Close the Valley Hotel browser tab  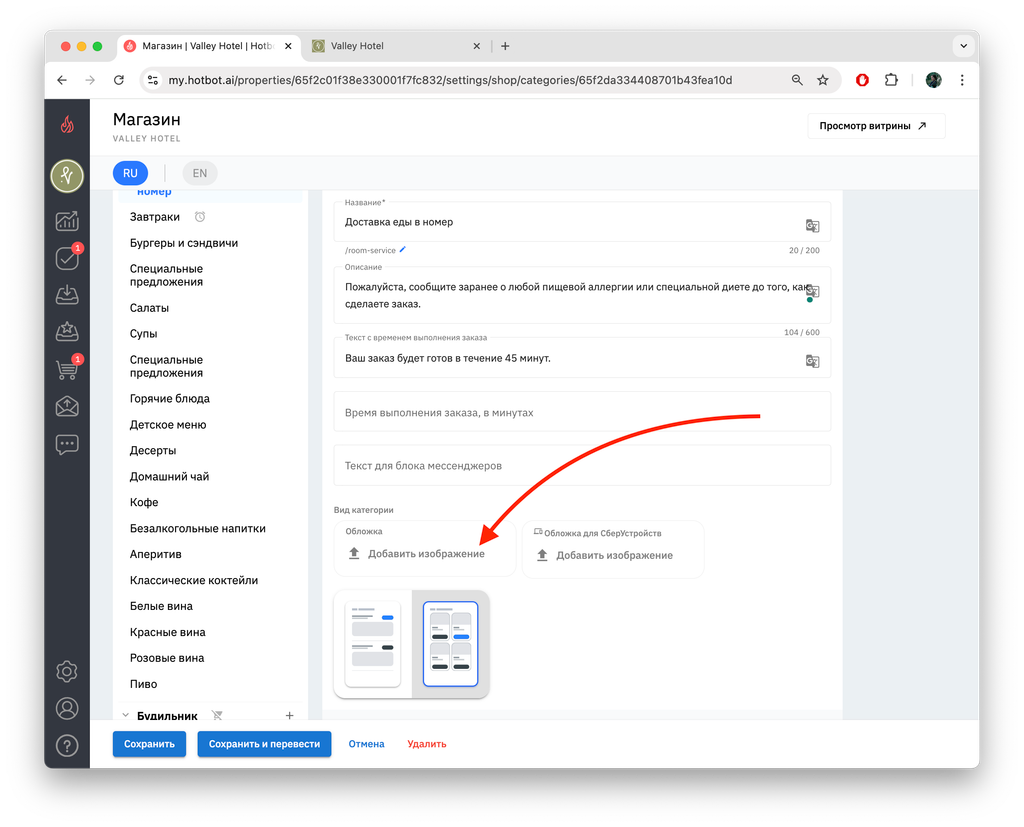coord(477,46)
